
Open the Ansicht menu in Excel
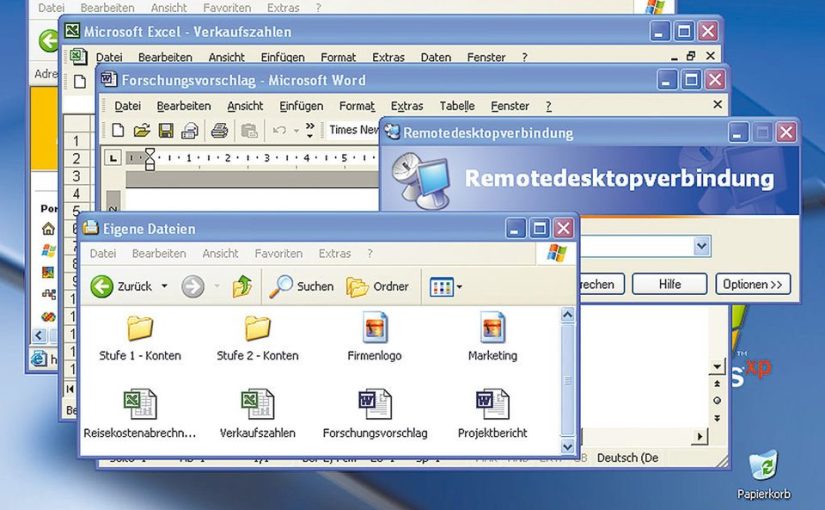tap(226, 57)
